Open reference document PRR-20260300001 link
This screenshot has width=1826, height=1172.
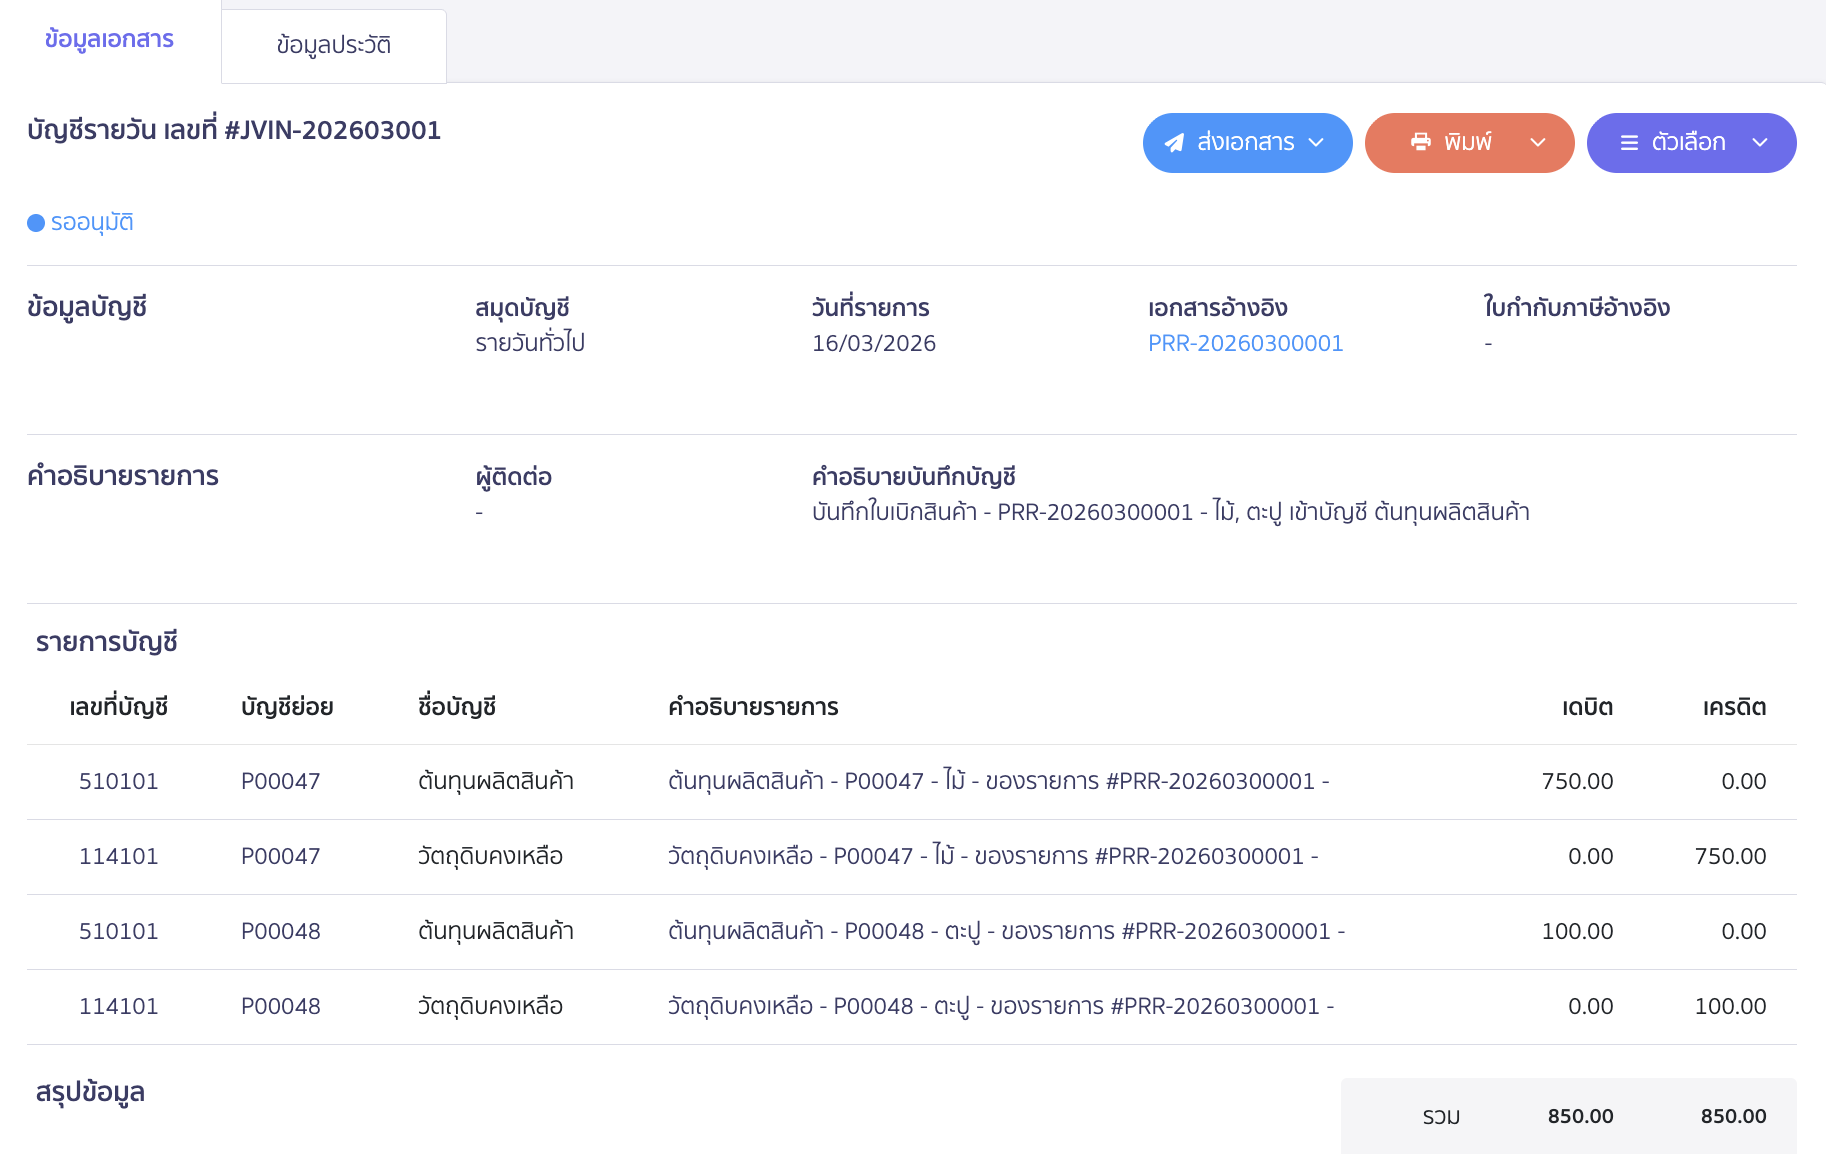click(x=1245, y=344)
